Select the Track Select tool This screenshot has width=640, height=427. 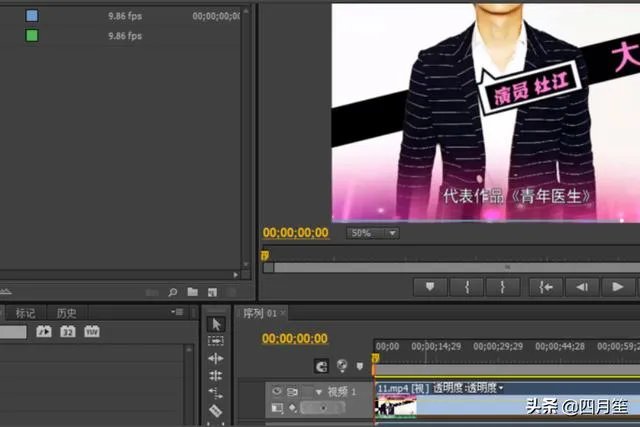coord(216,340)
